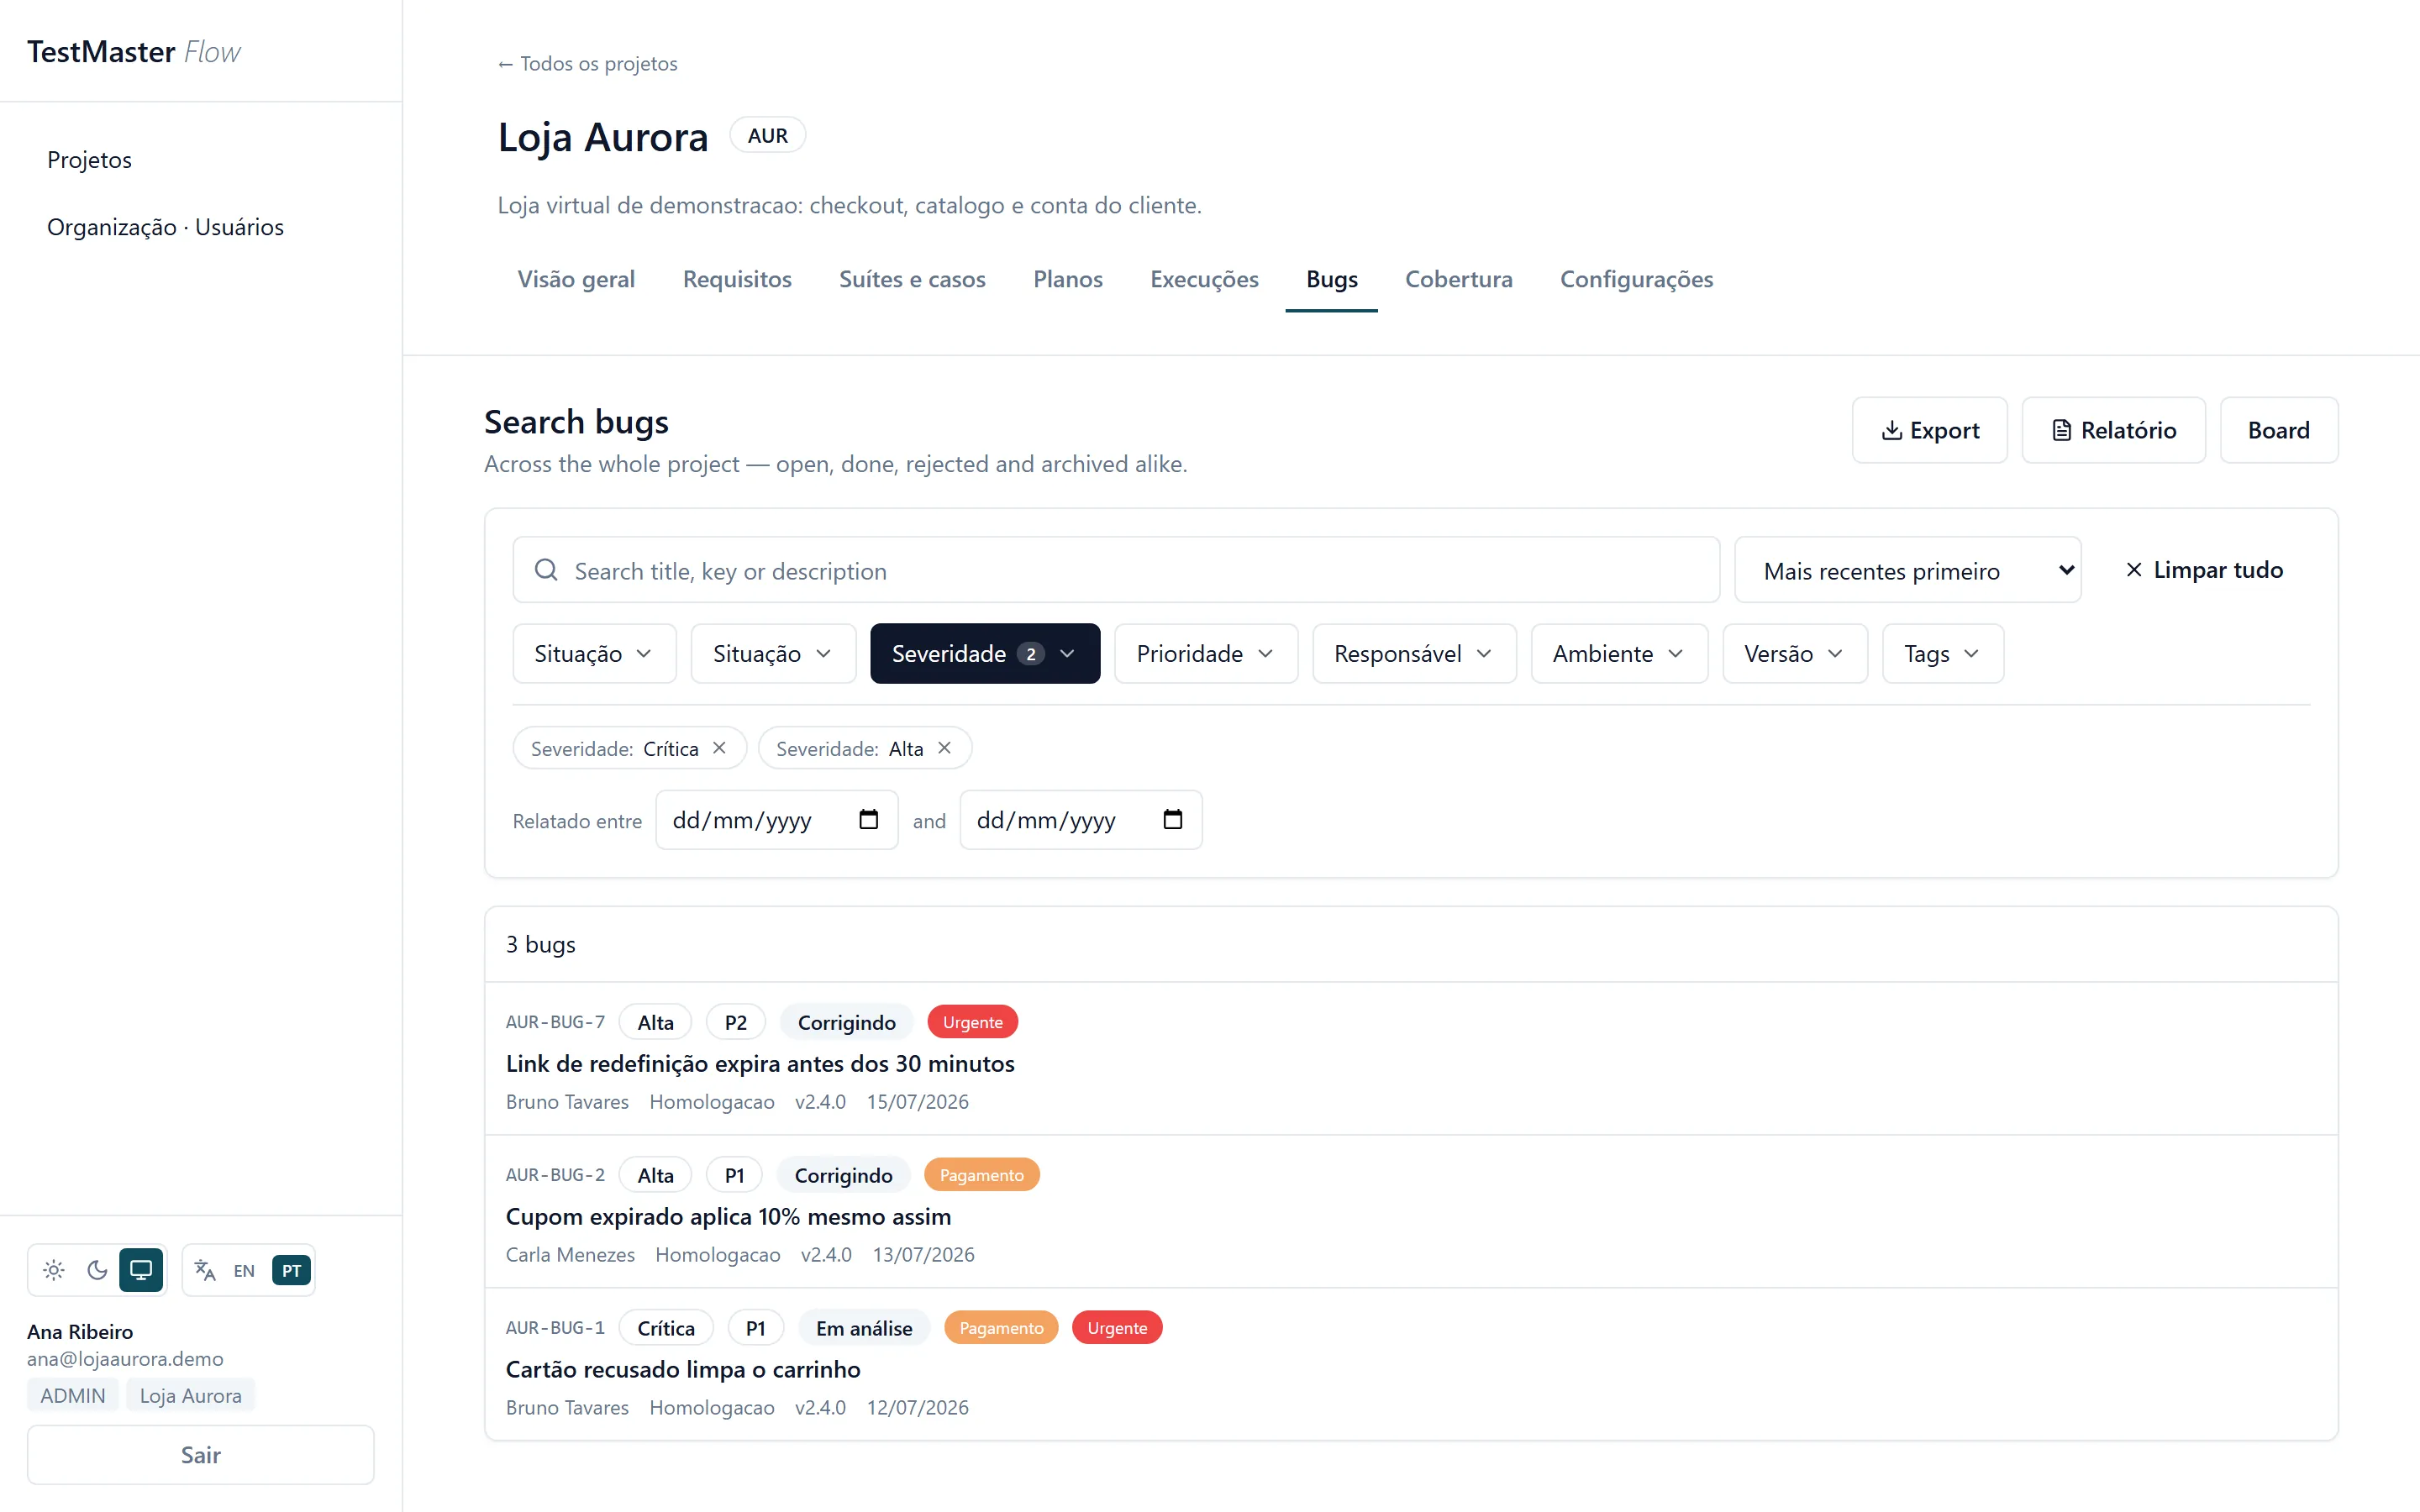Switch to light theme sun icon

click(x=54, y=1270)
